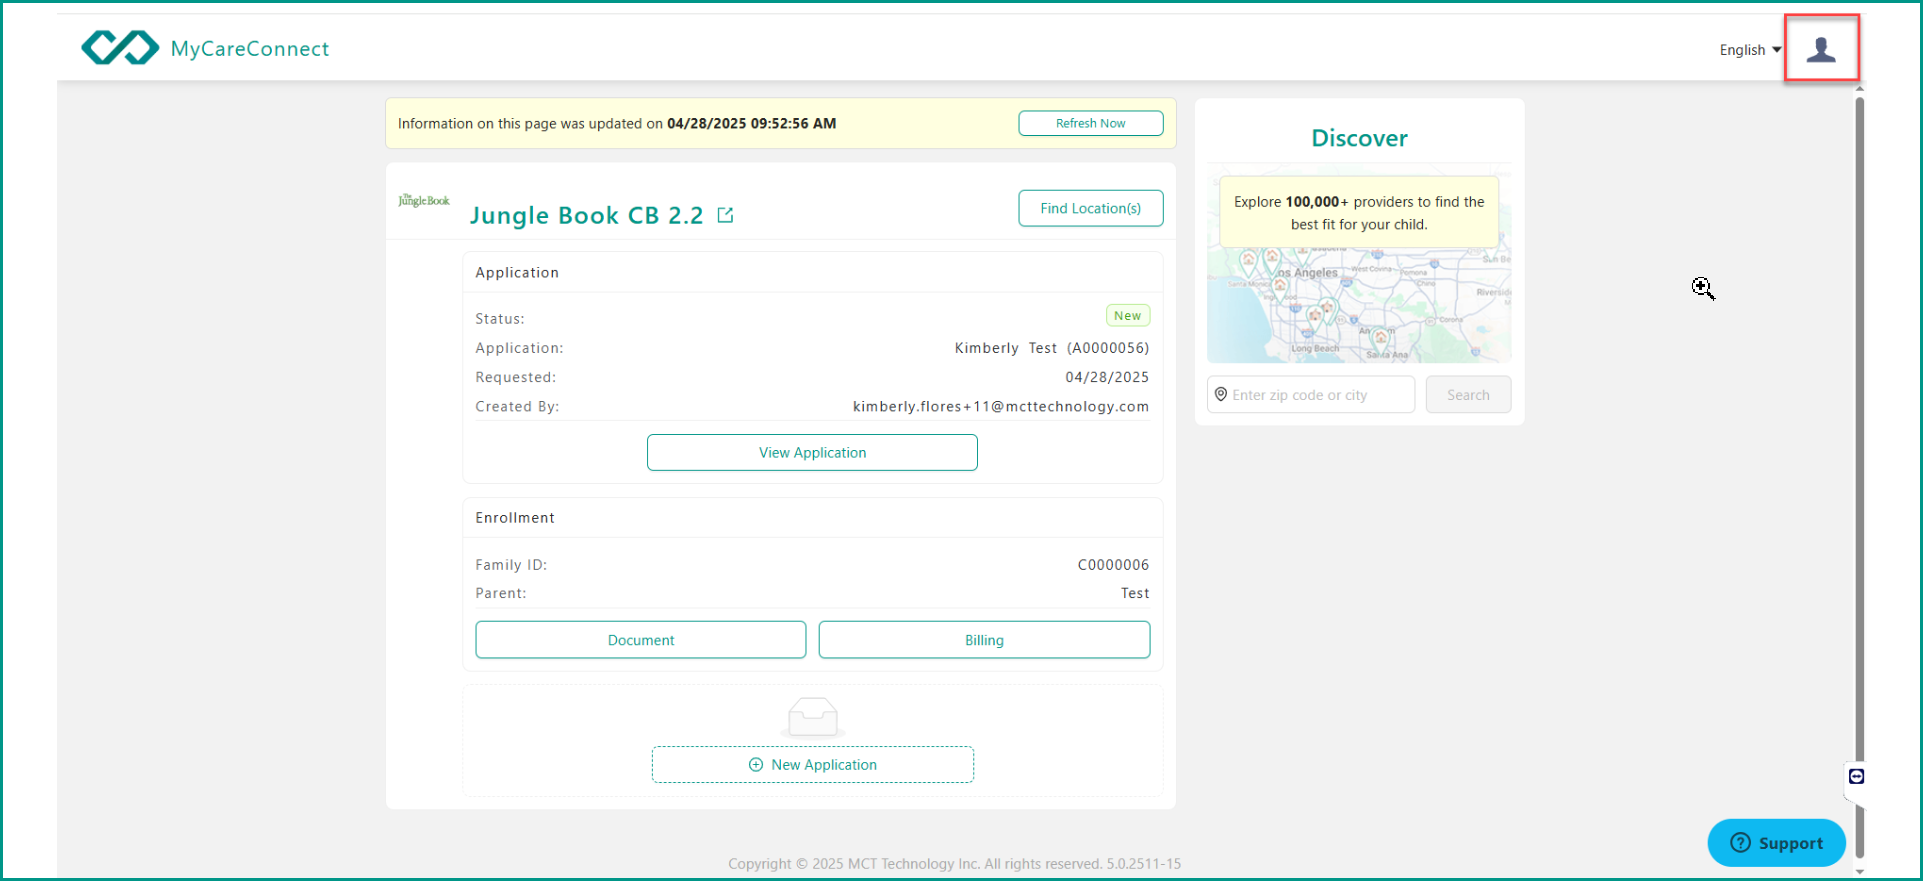The width and height of the screenshot is (1923, 881).
Task: Click the side widget collapse icon
Action: point(1856,777)
